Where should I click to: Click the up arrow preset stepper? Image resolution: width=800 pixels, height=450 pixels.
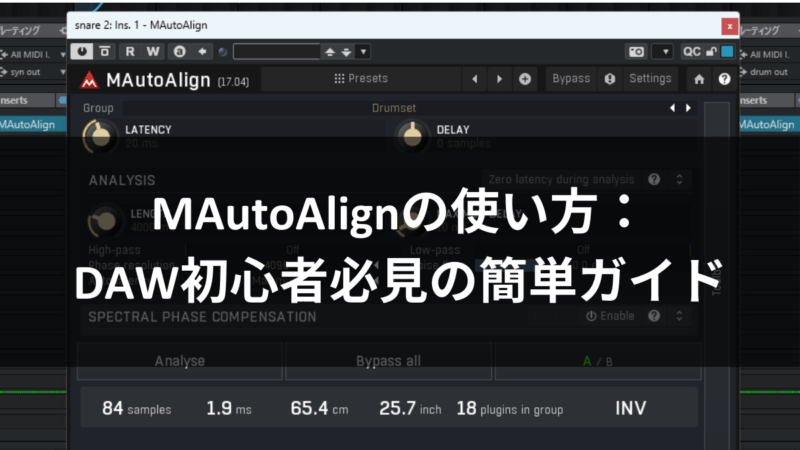[x=330, y=52]
